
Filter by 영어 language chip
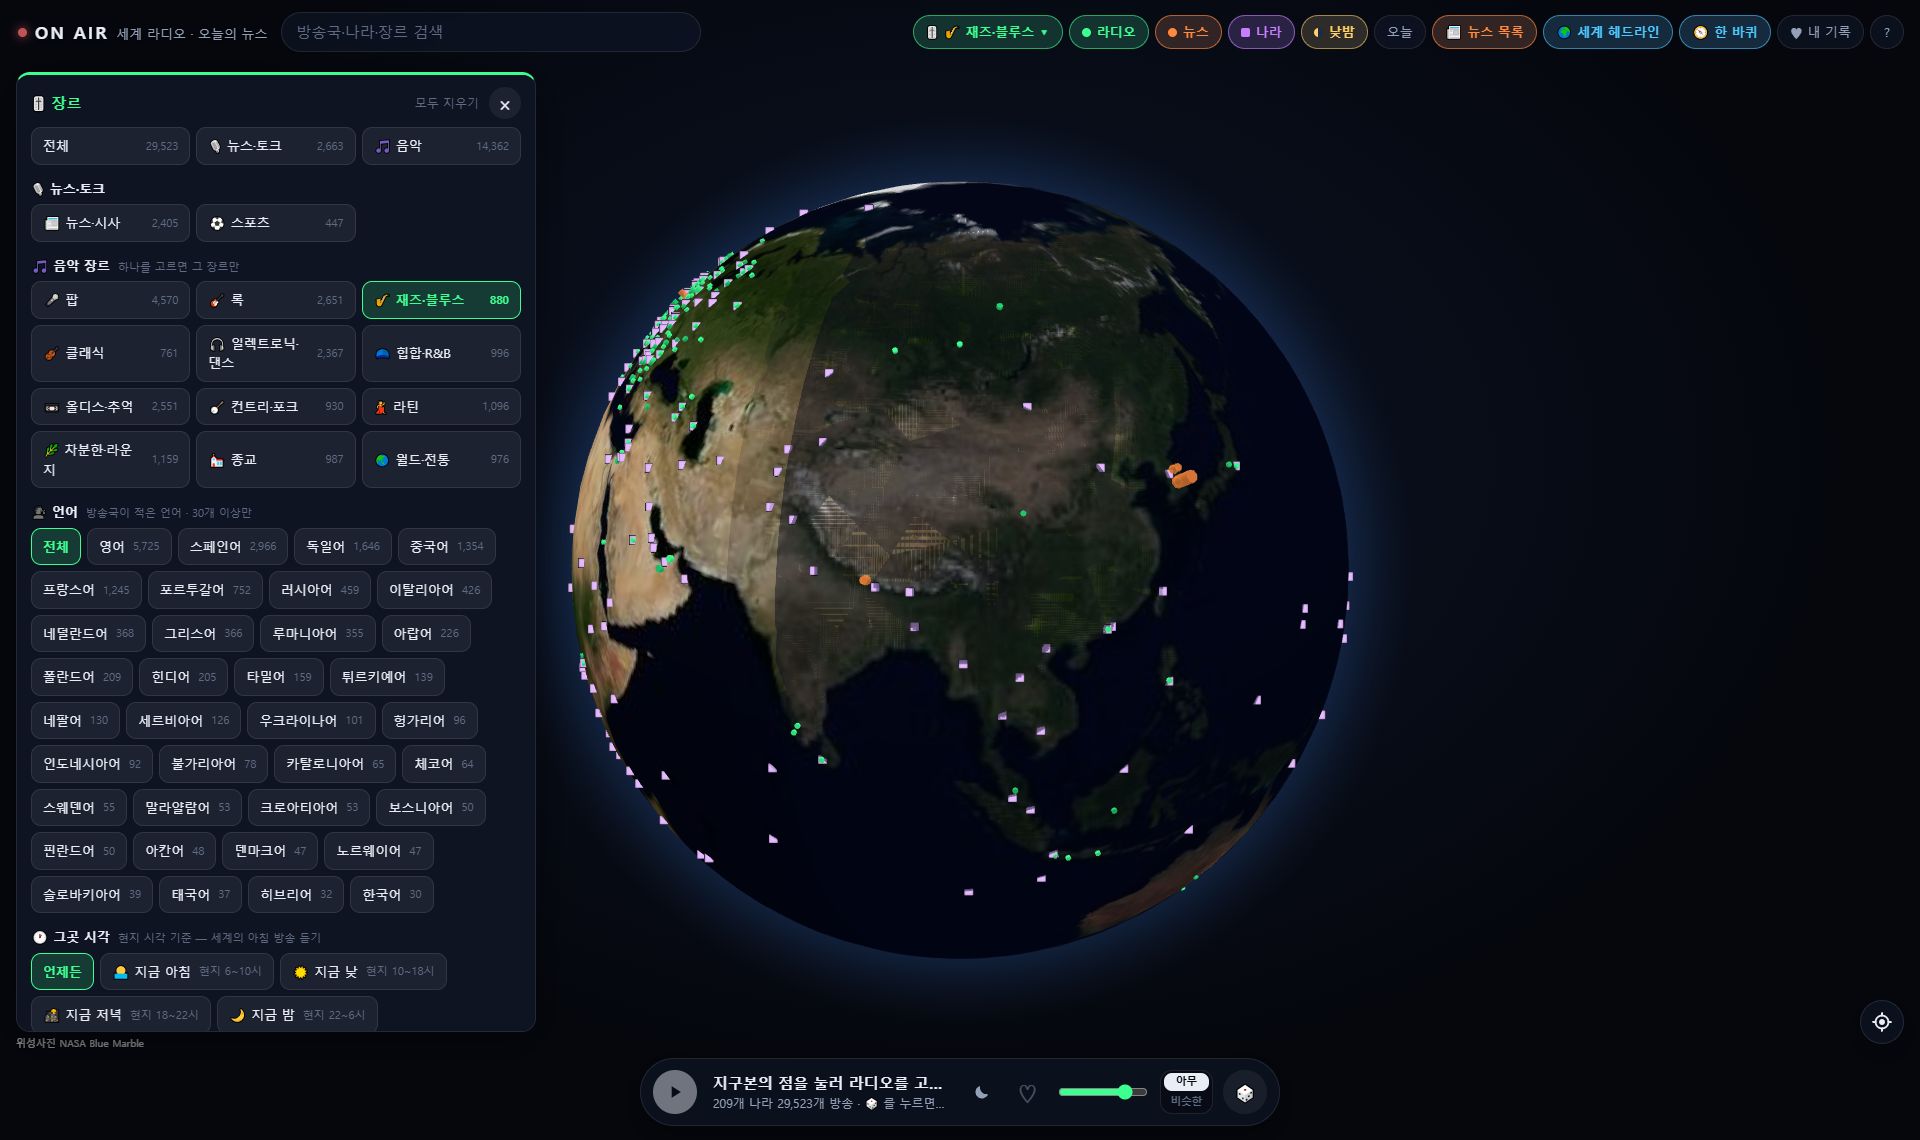(129, 547)
